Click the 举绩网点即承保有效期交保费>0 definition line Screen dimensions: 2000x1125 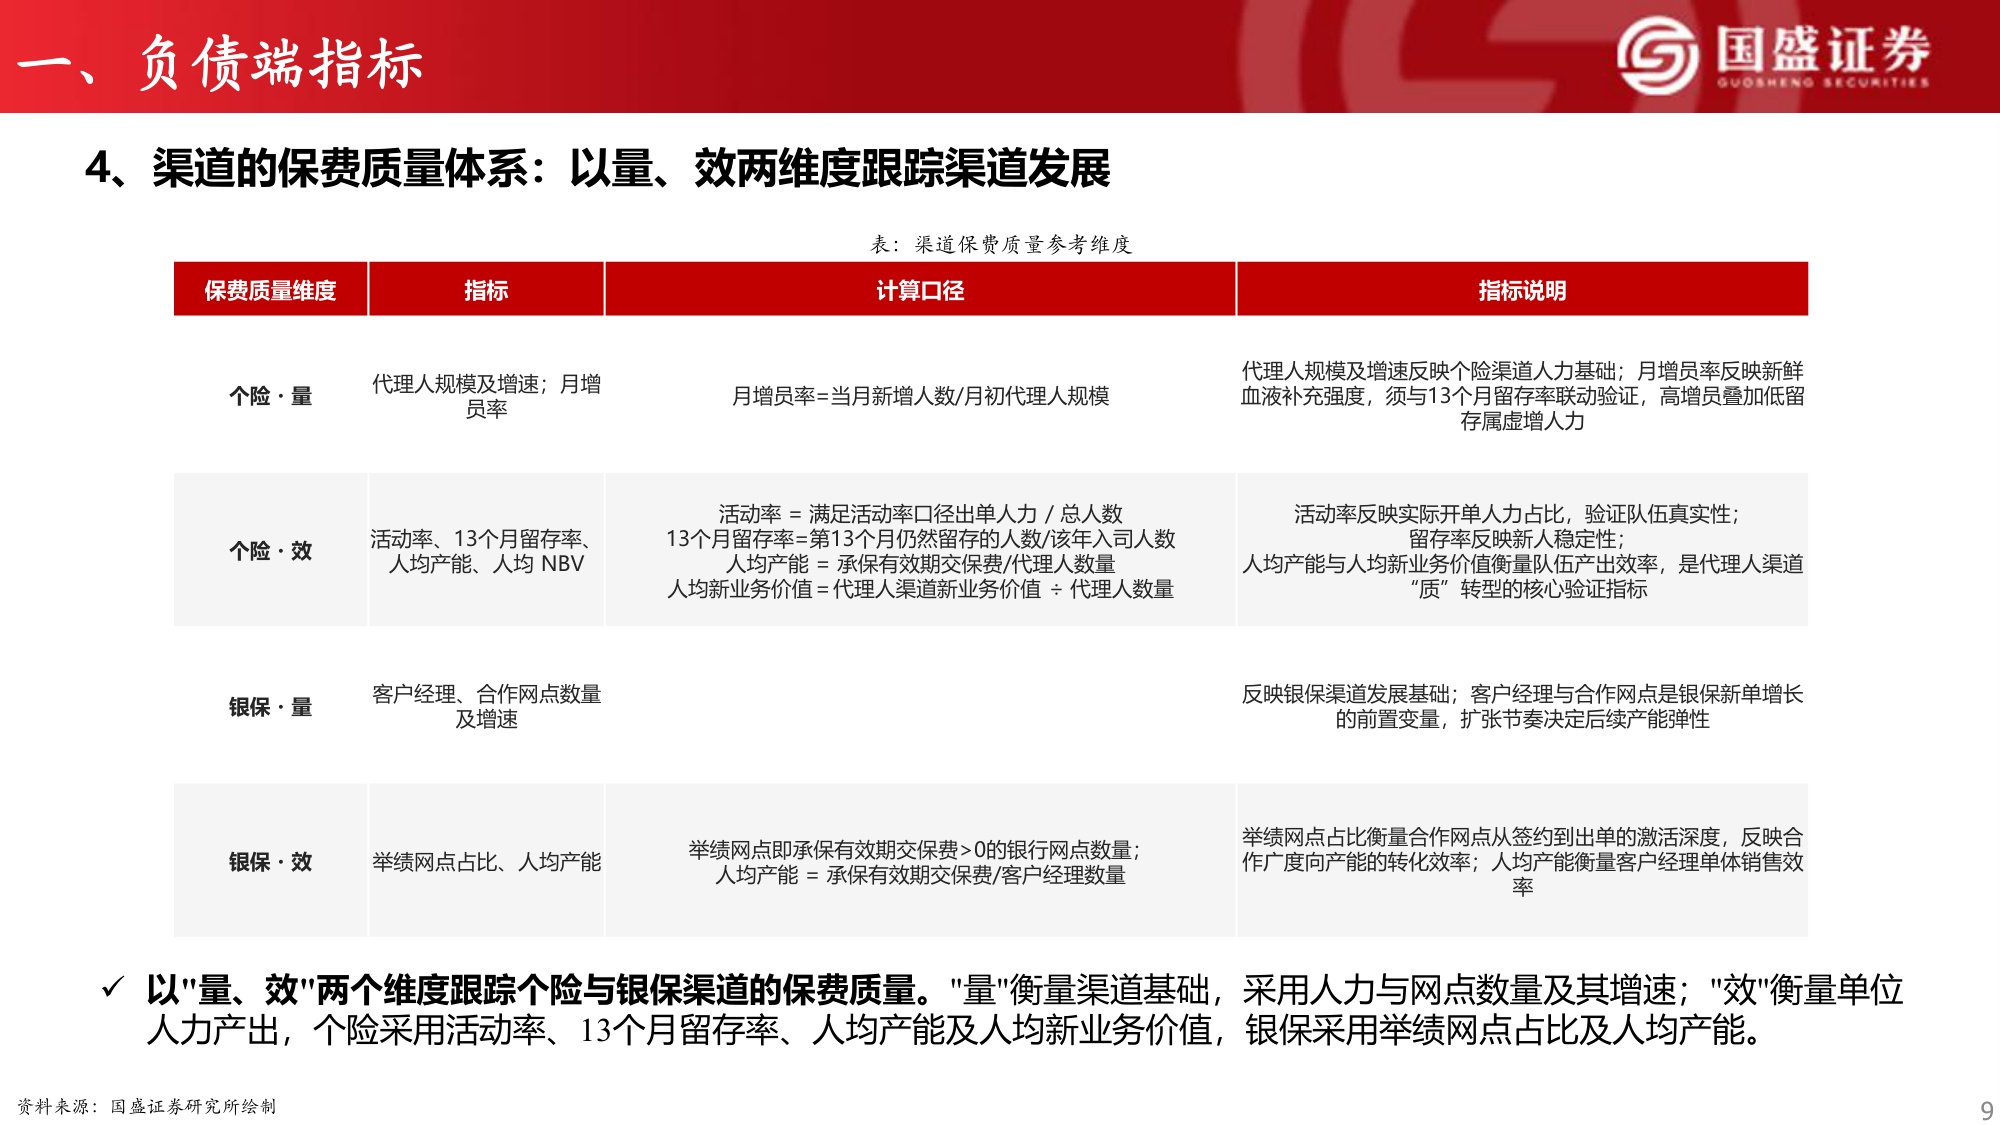[914, 850]
